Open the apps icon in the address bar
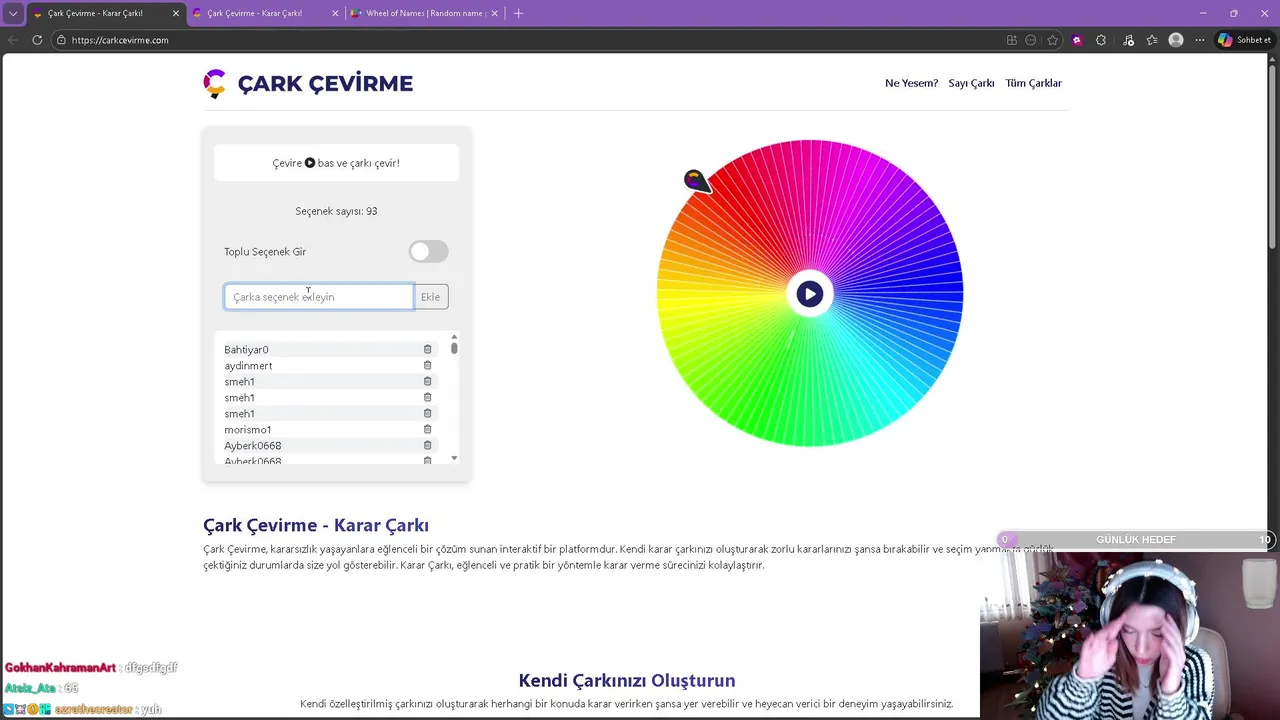Viewport: 1280px width, 720px height. 1012,40
